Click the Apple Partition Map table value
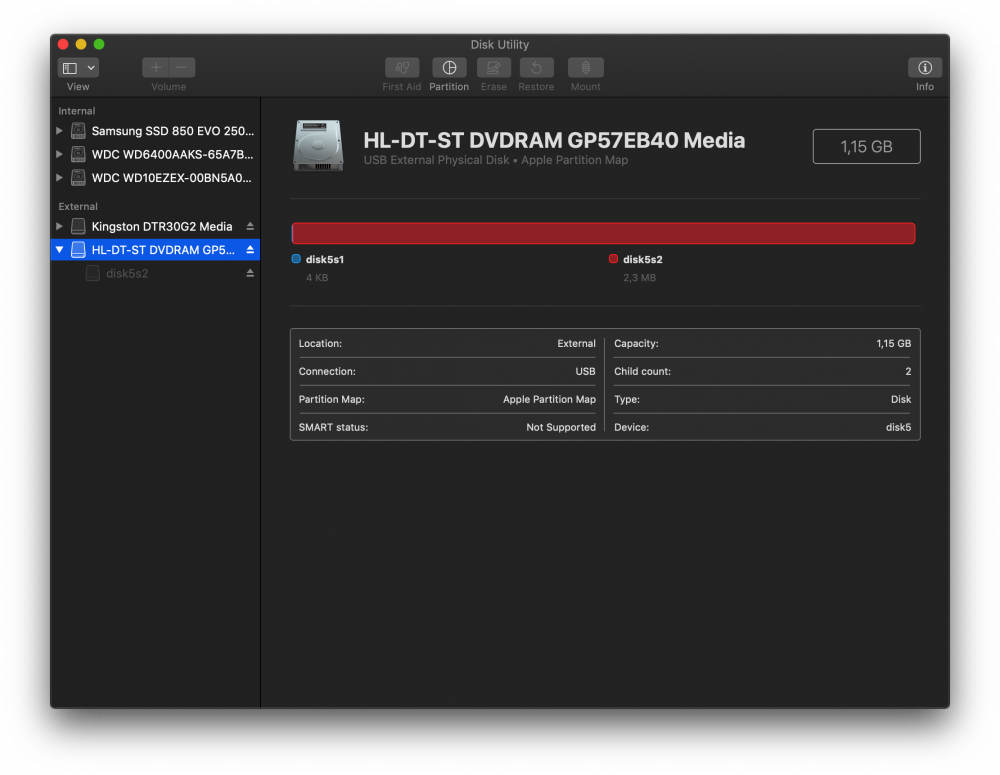 point(549,399)
